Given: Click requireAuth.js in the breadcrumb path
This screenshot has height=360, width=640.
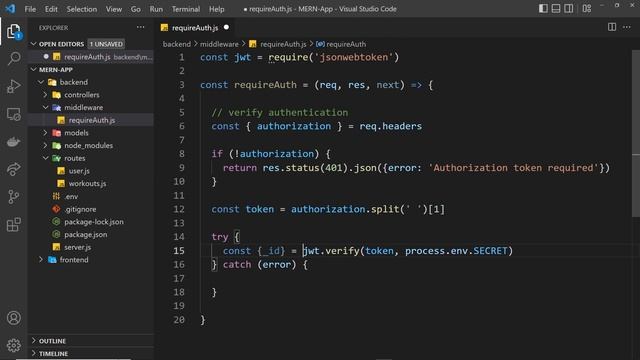Looking at the screenshot, I should coord(283,44).
